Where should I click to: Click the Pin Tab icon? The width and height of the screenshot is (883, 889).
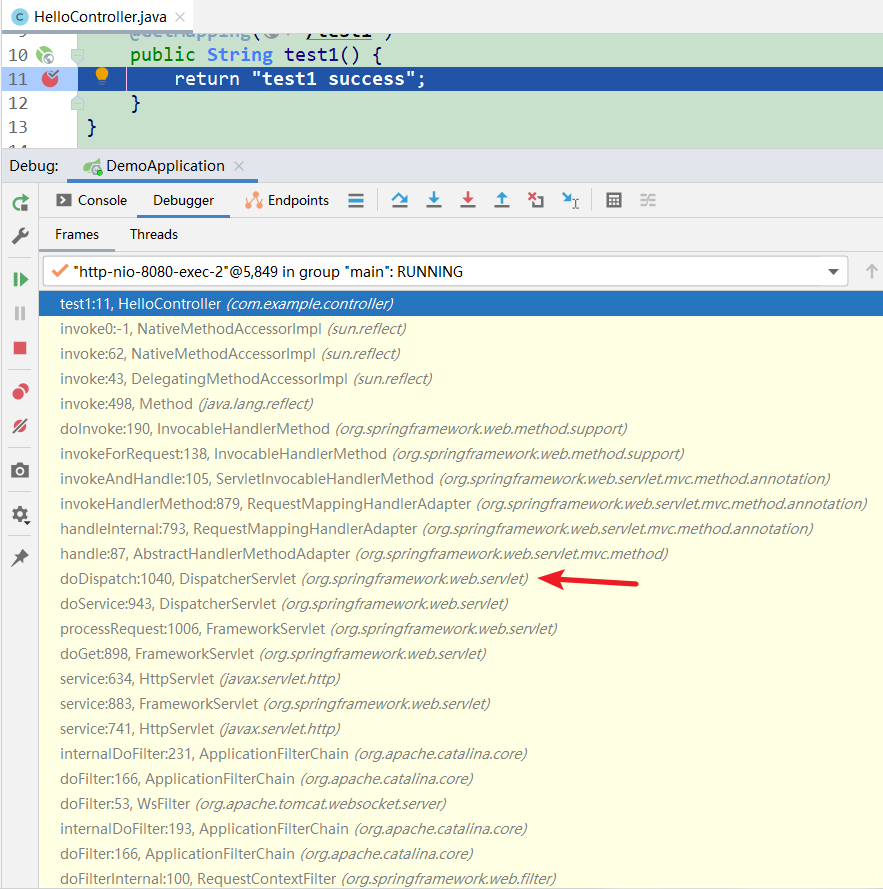(x=20, y=558)
